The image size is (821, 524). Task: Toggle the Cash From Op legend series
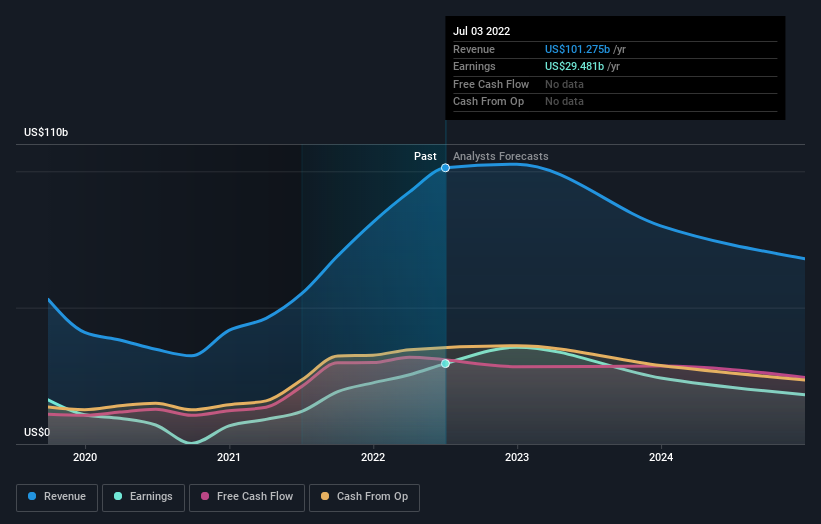(364, 497)
